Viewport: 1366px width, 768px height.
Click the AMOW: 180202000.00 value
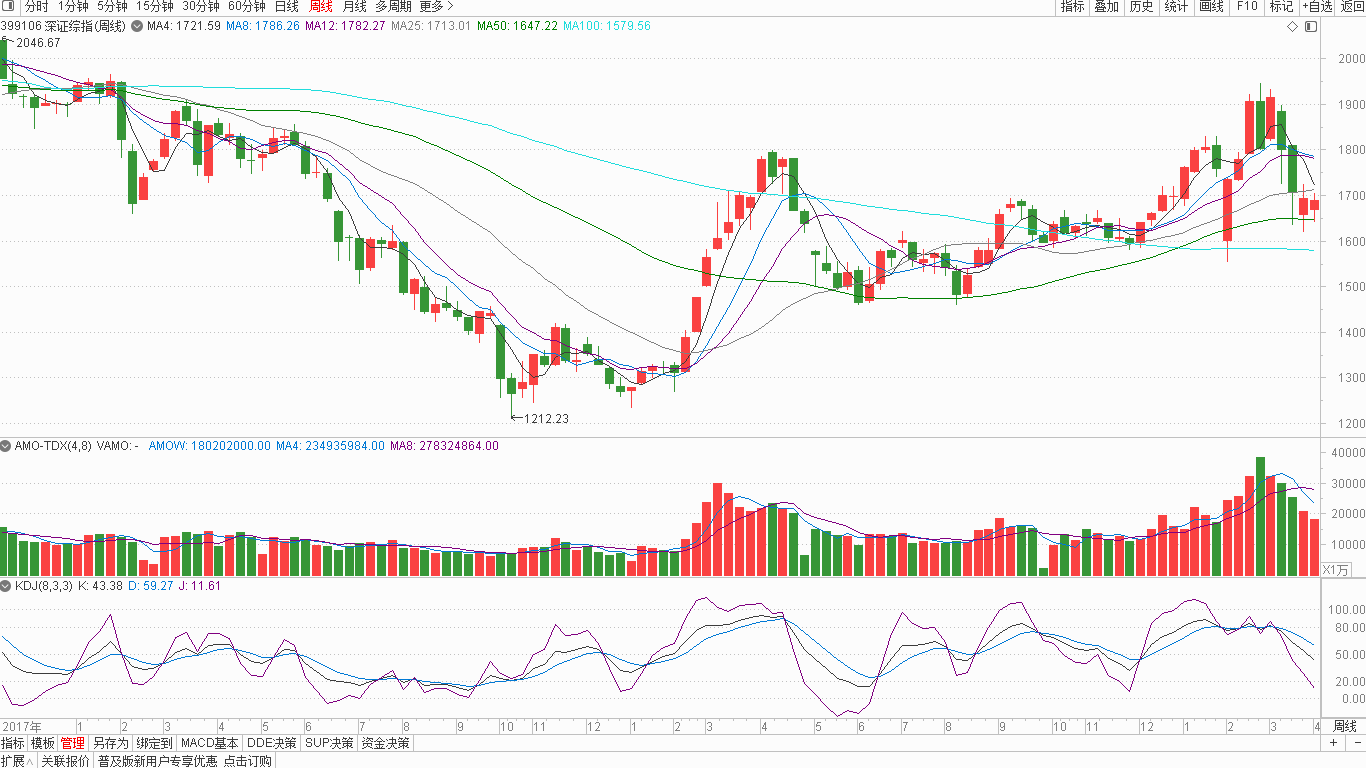[209, 446]
